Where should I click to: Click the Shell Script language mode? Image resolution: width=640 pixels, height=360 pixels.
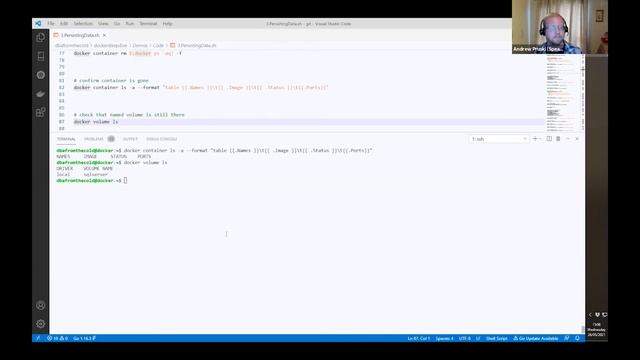pos(497,338)
